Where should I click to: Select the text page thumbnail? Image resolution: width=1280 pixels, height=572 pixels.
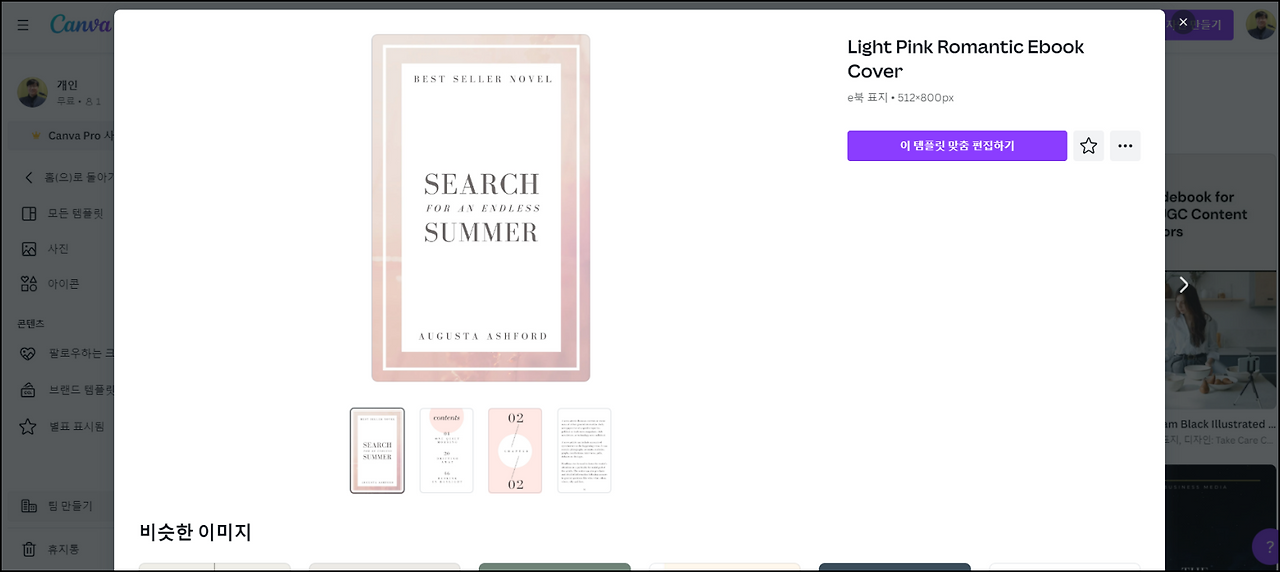(584, 450)
